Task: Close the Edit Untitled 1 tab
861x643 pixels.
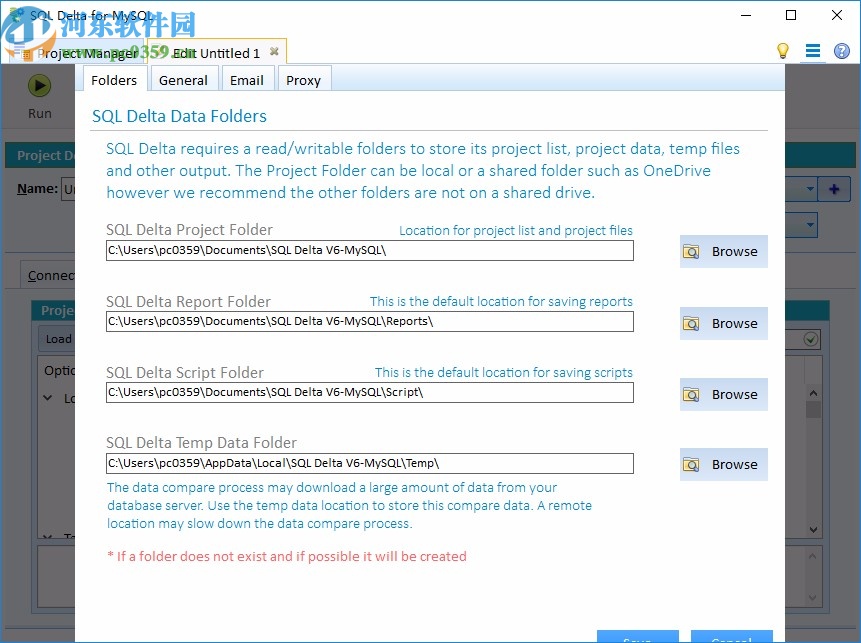Action: tap(274, 50)
